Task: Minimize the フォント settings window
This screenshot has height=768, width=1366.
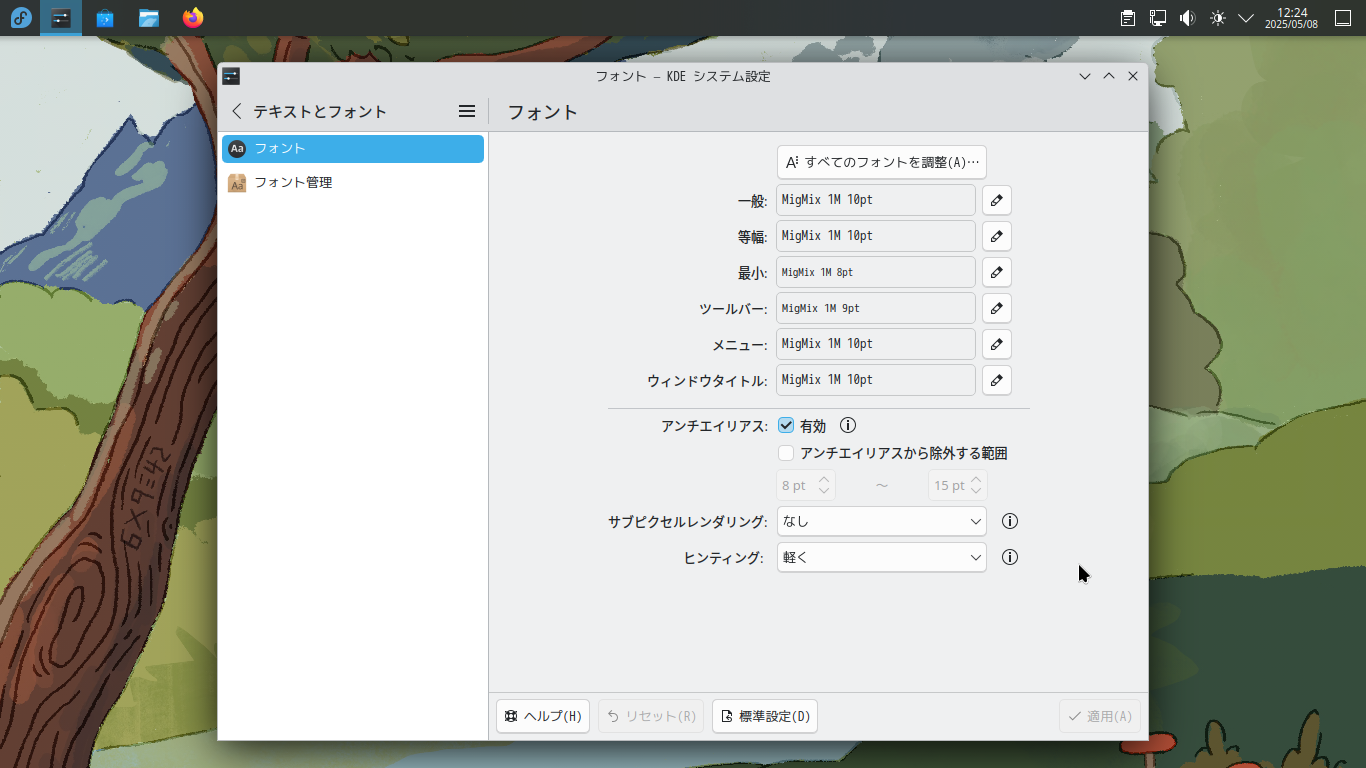Action: click(1085, 76)
